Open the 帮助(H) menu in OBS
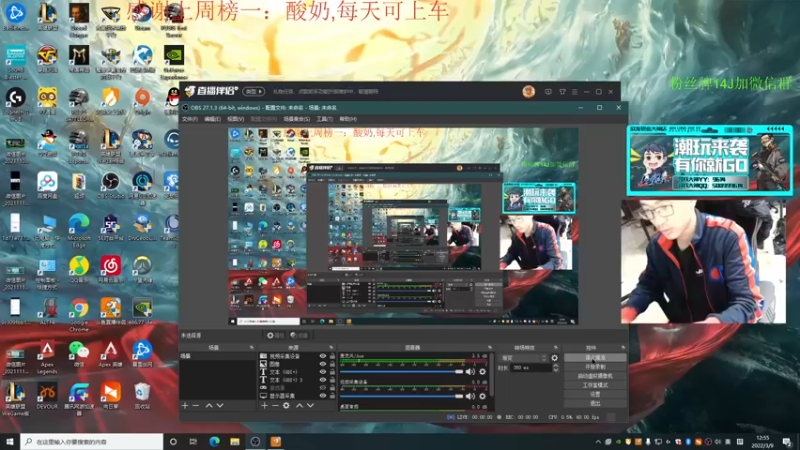 348,119
